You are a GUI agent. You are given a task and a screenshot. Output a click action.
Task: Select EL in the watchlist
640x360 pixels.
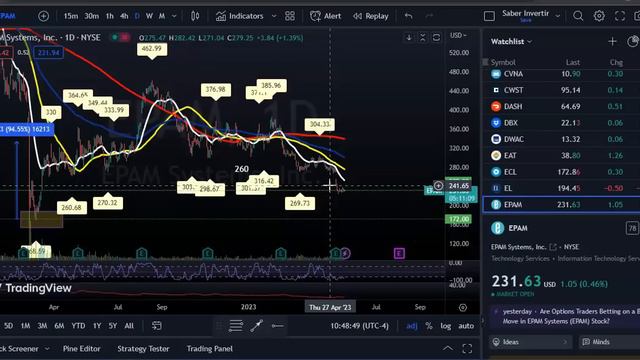(561, 188)
